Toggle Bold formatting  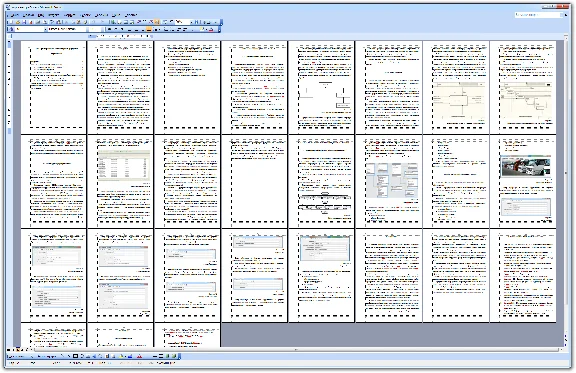pos(109,29)
